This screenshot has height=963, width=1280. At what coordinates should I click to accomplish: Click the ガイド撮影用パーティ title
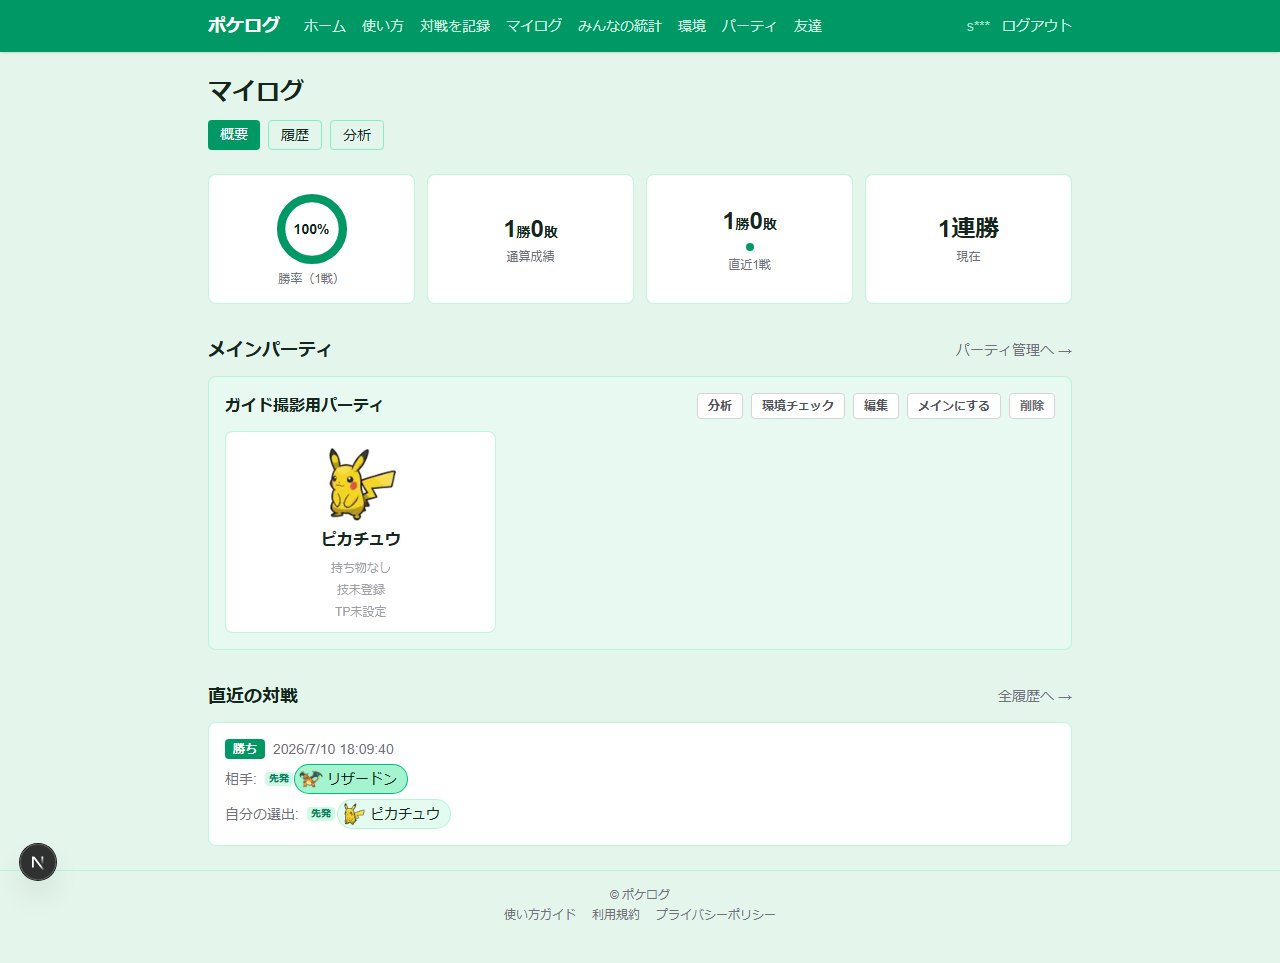click(304, 405)
